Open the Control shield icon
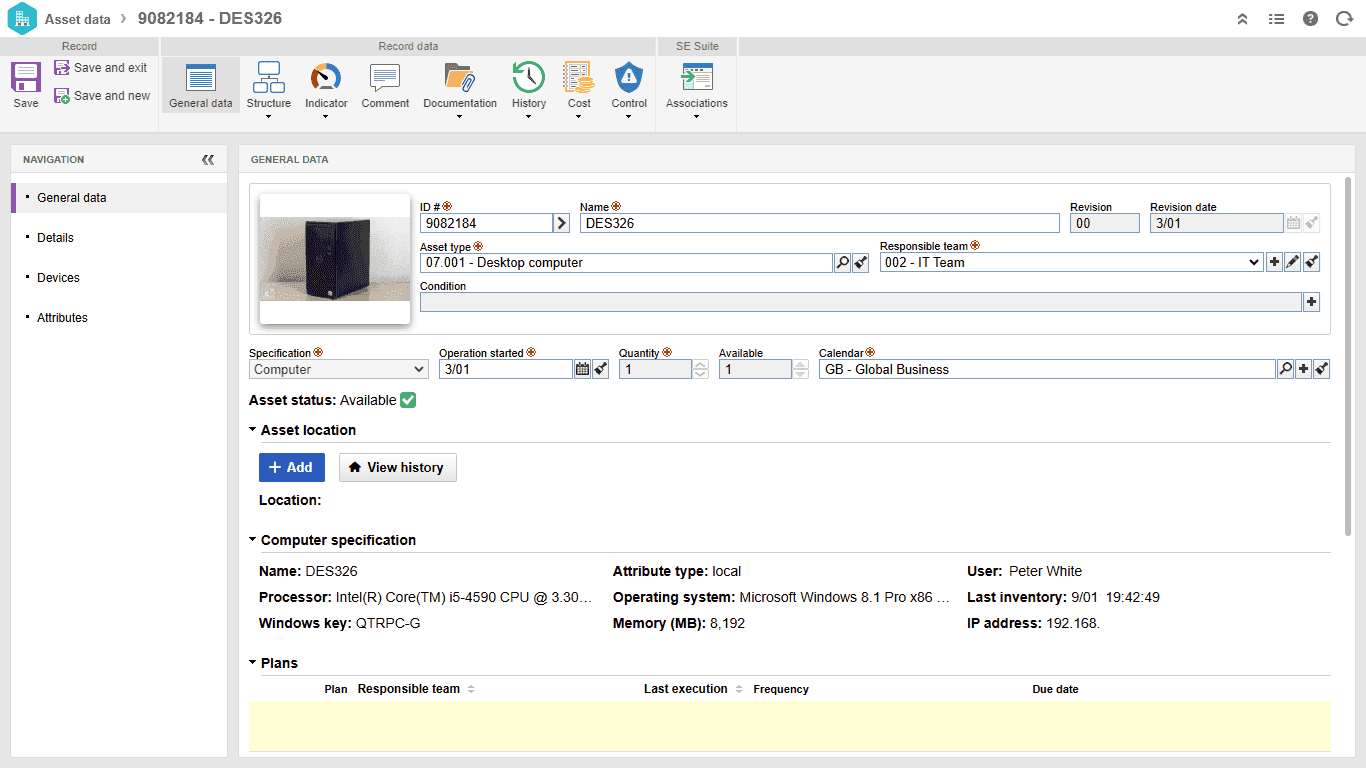Image resolution: width=1366 pixels, height=768 pixels. pyautogui.click(x=629, y=77)
